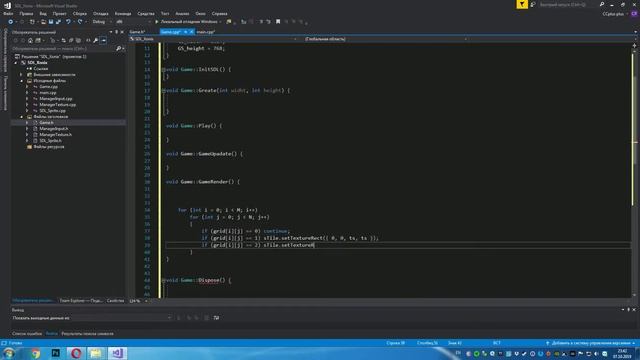The height and width of the screenshot is (360, 640).
Task: Close the Game.cpp editor tab
Action: click(191, 32)
